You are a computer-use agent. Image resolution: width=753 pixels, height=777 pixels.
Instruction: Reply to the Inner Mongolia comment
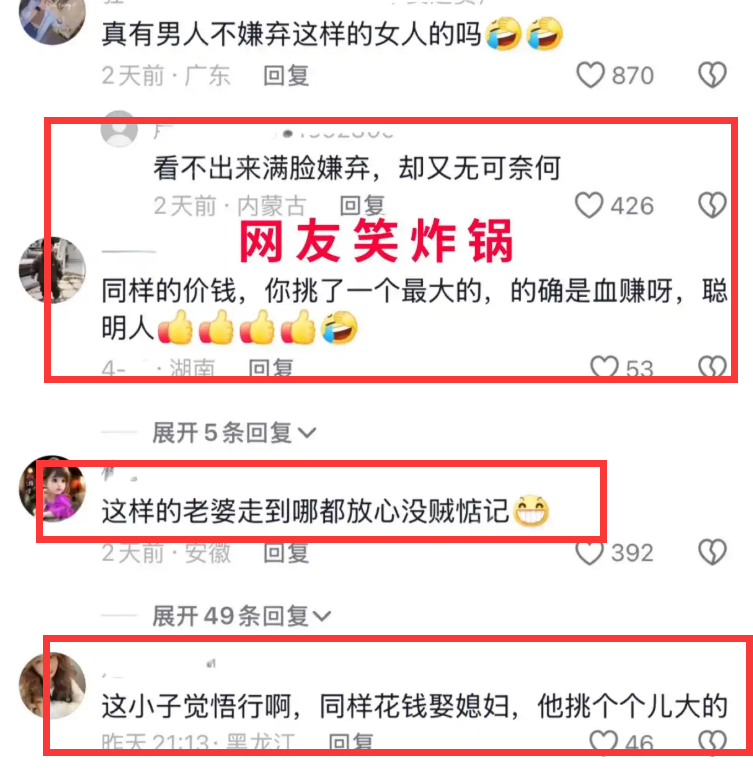[363, 206]
